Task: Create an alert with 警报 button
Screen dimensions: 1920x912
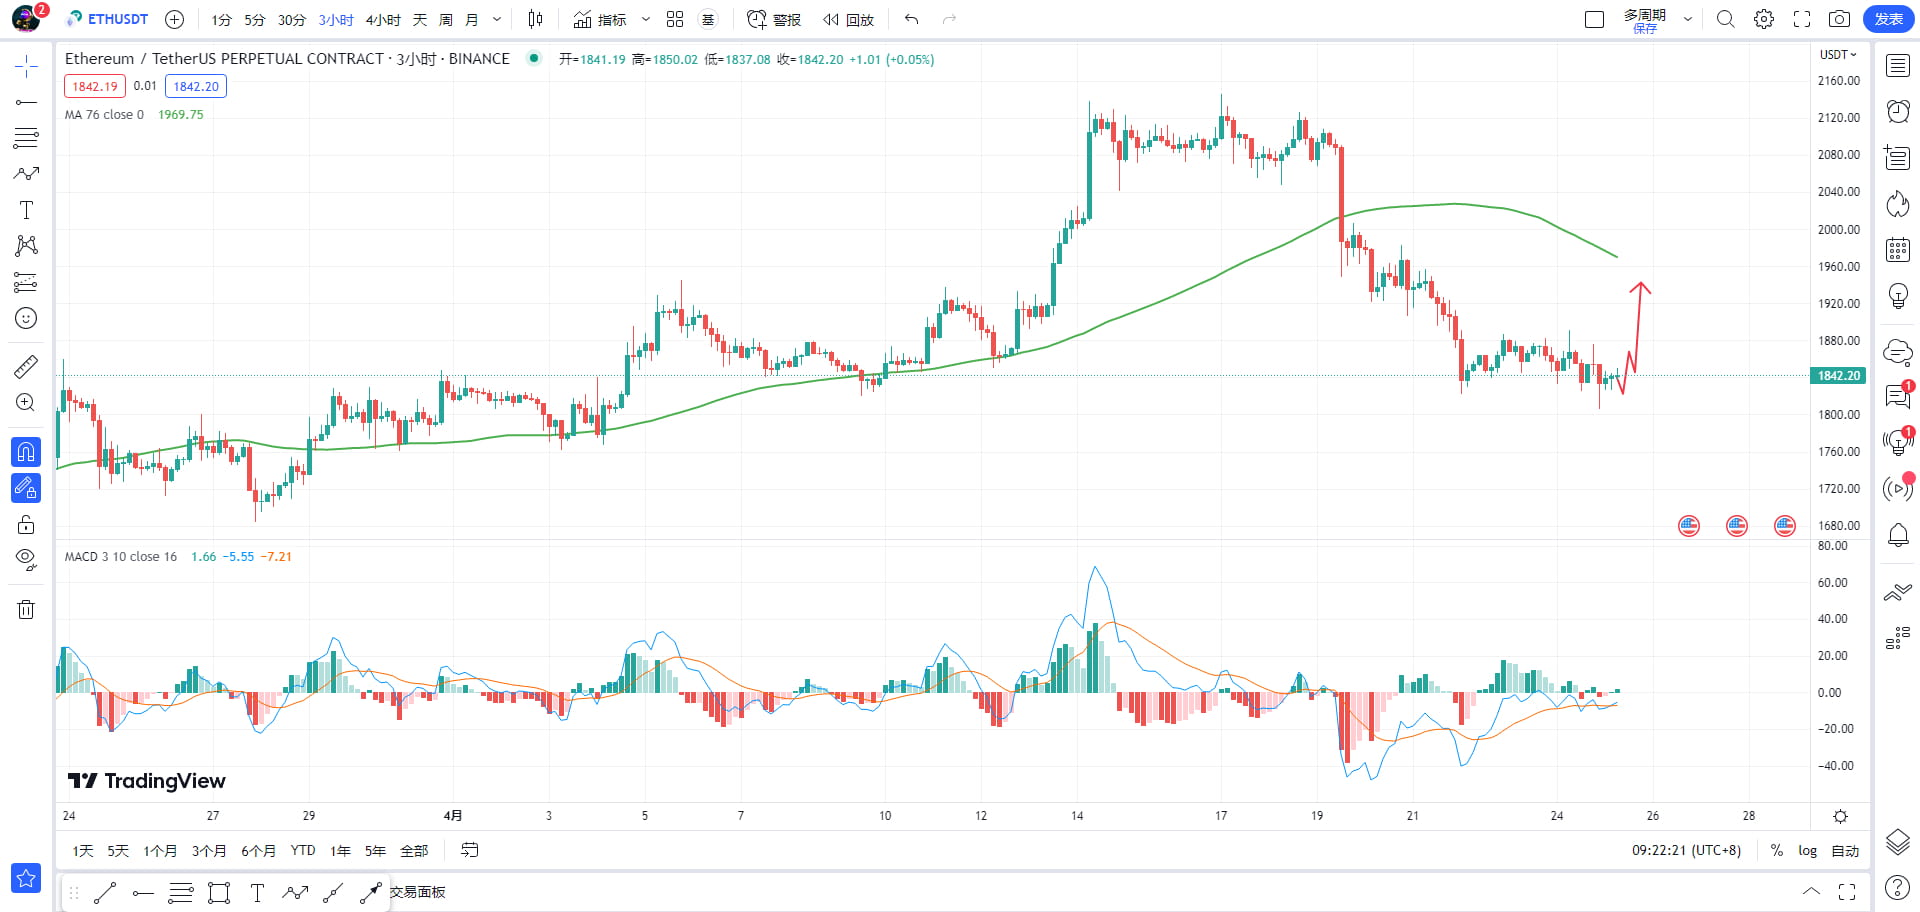Action: [774, 19]
